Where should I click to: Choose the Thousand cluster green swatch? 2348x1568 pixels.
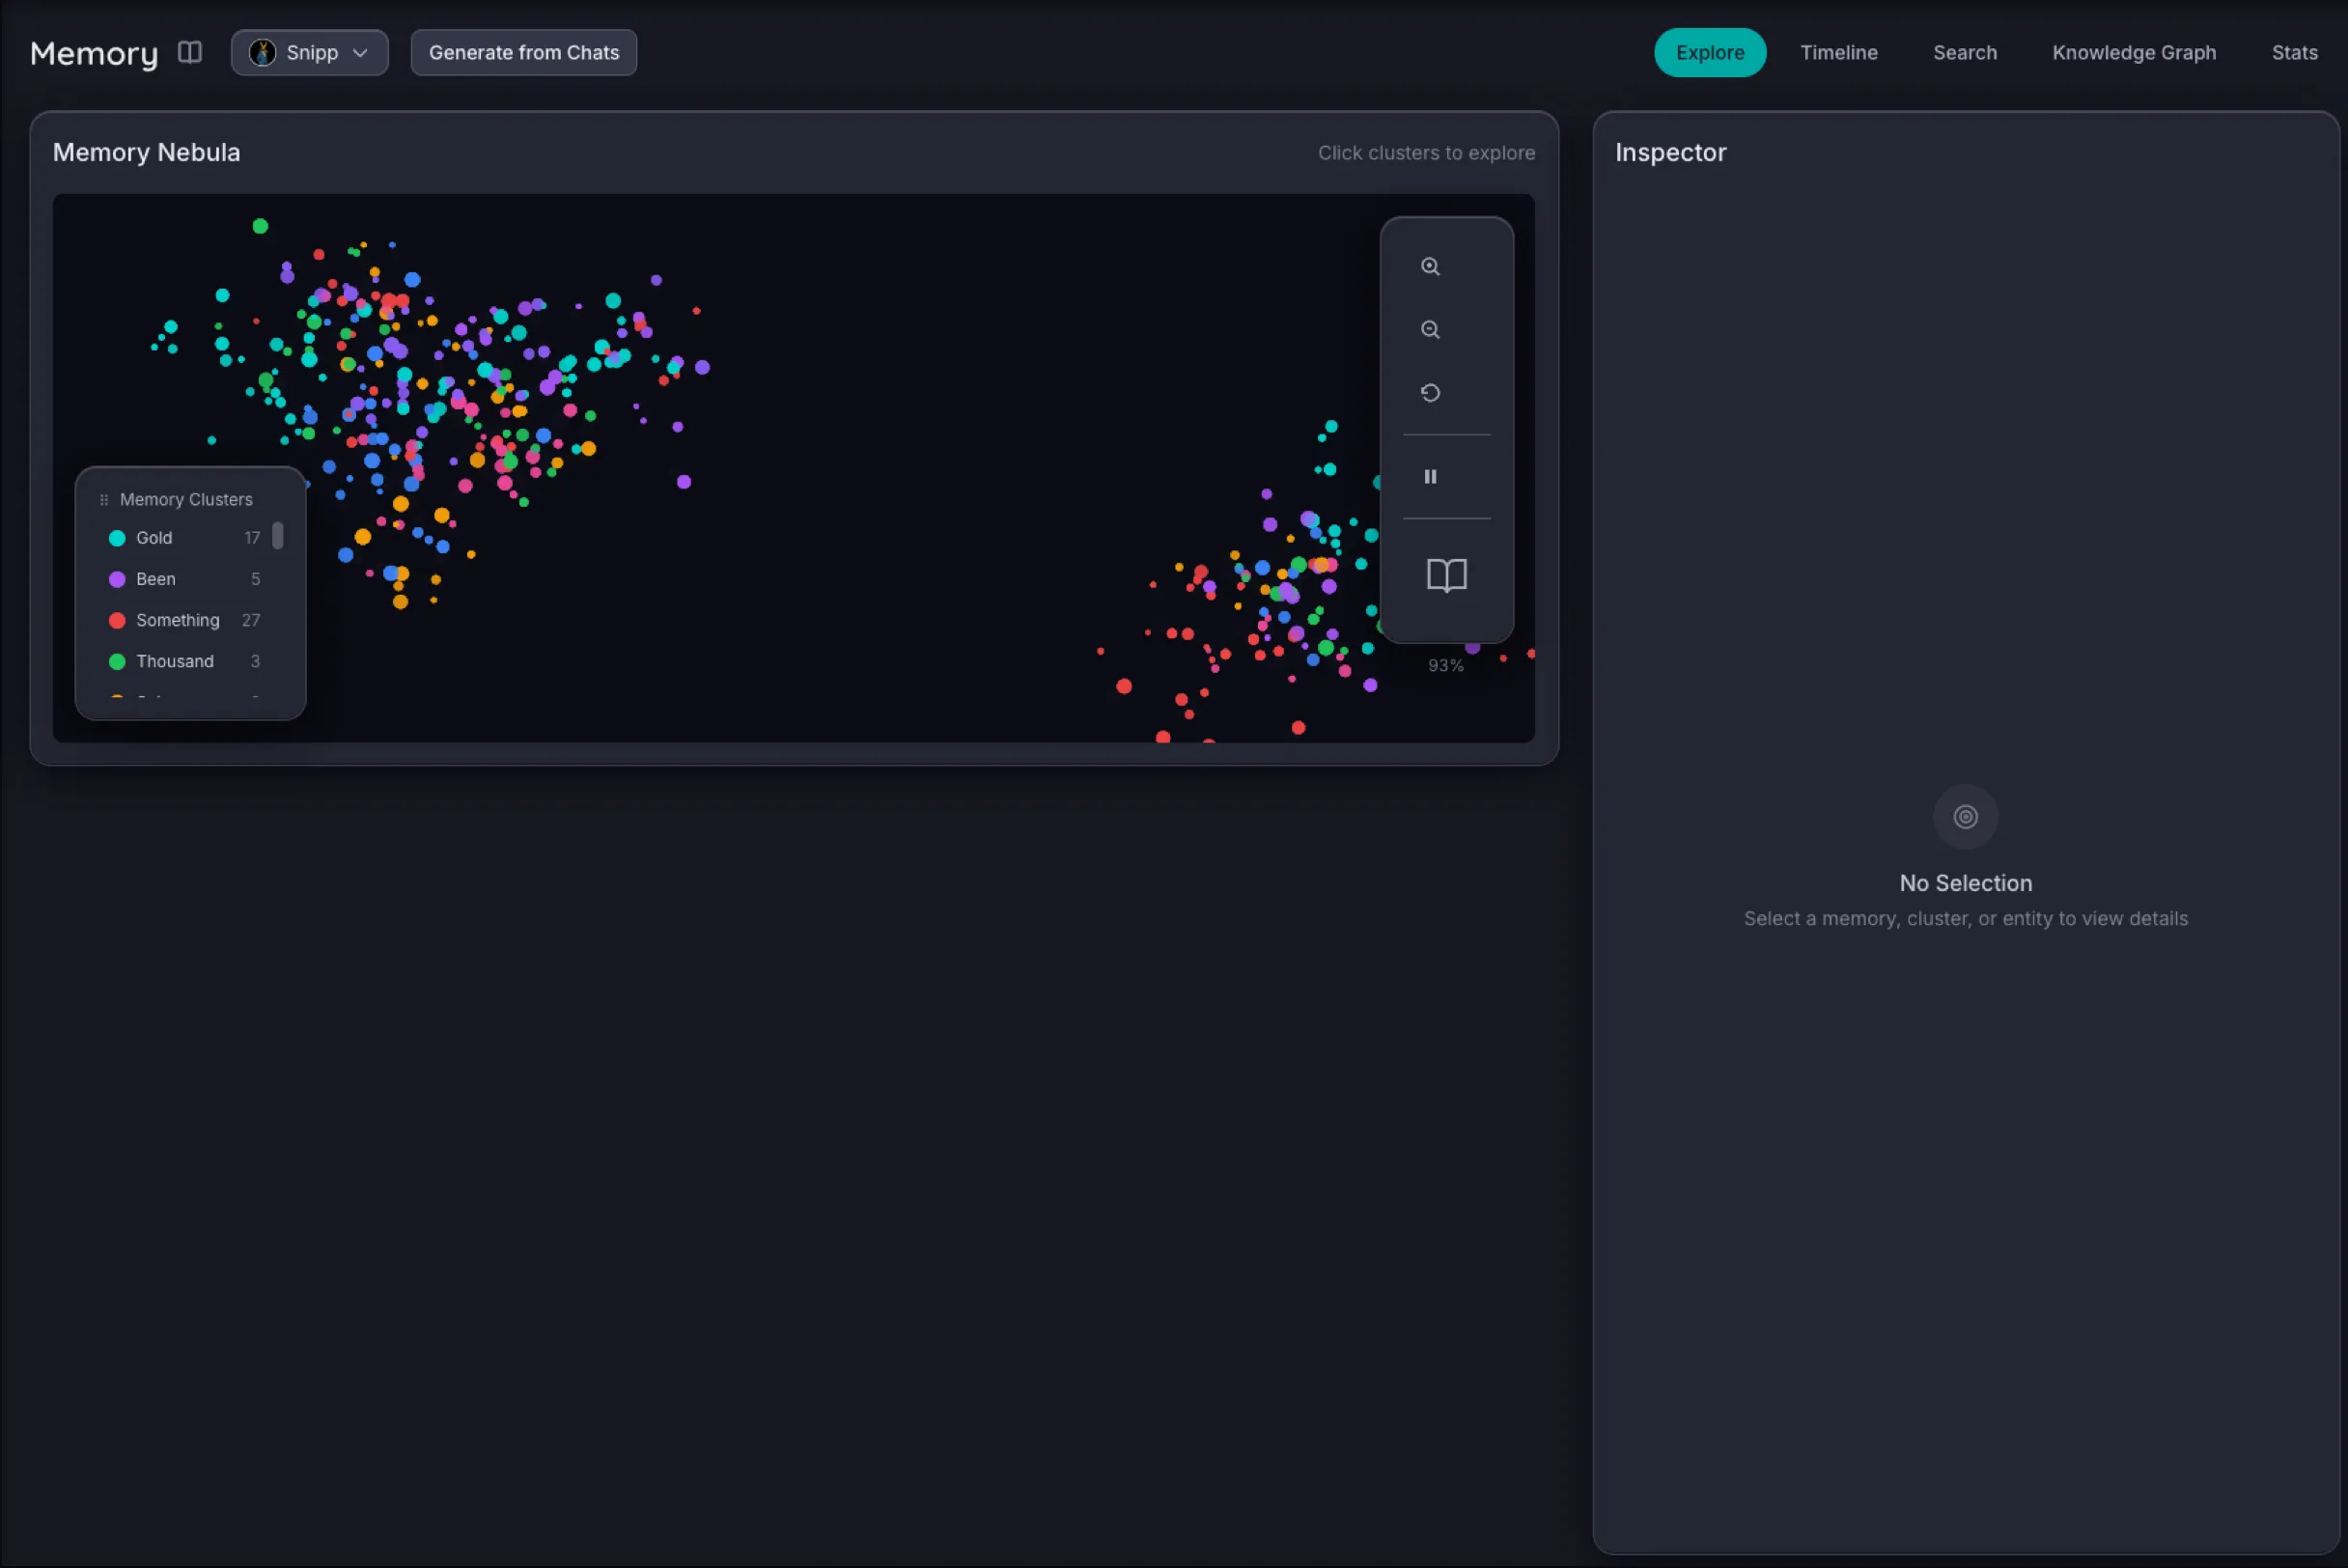117,661
